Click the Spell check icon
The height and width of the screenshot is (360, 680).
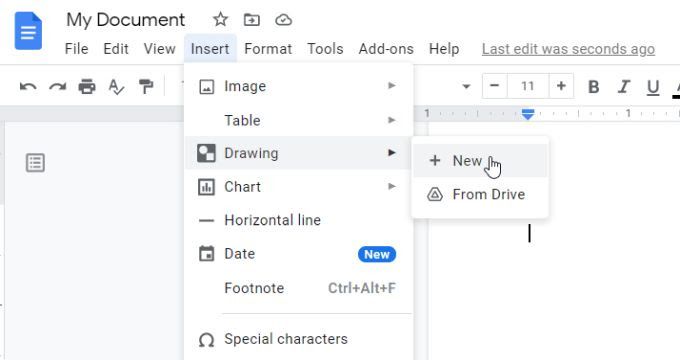116,87
